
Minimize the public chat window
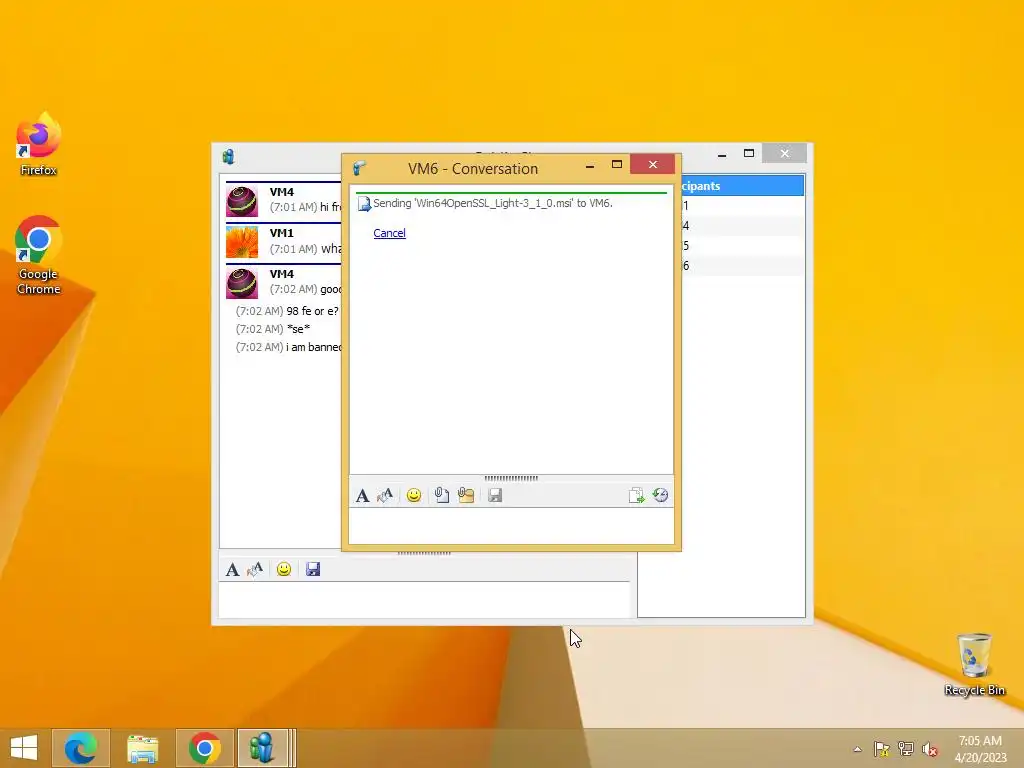[722, 154]
